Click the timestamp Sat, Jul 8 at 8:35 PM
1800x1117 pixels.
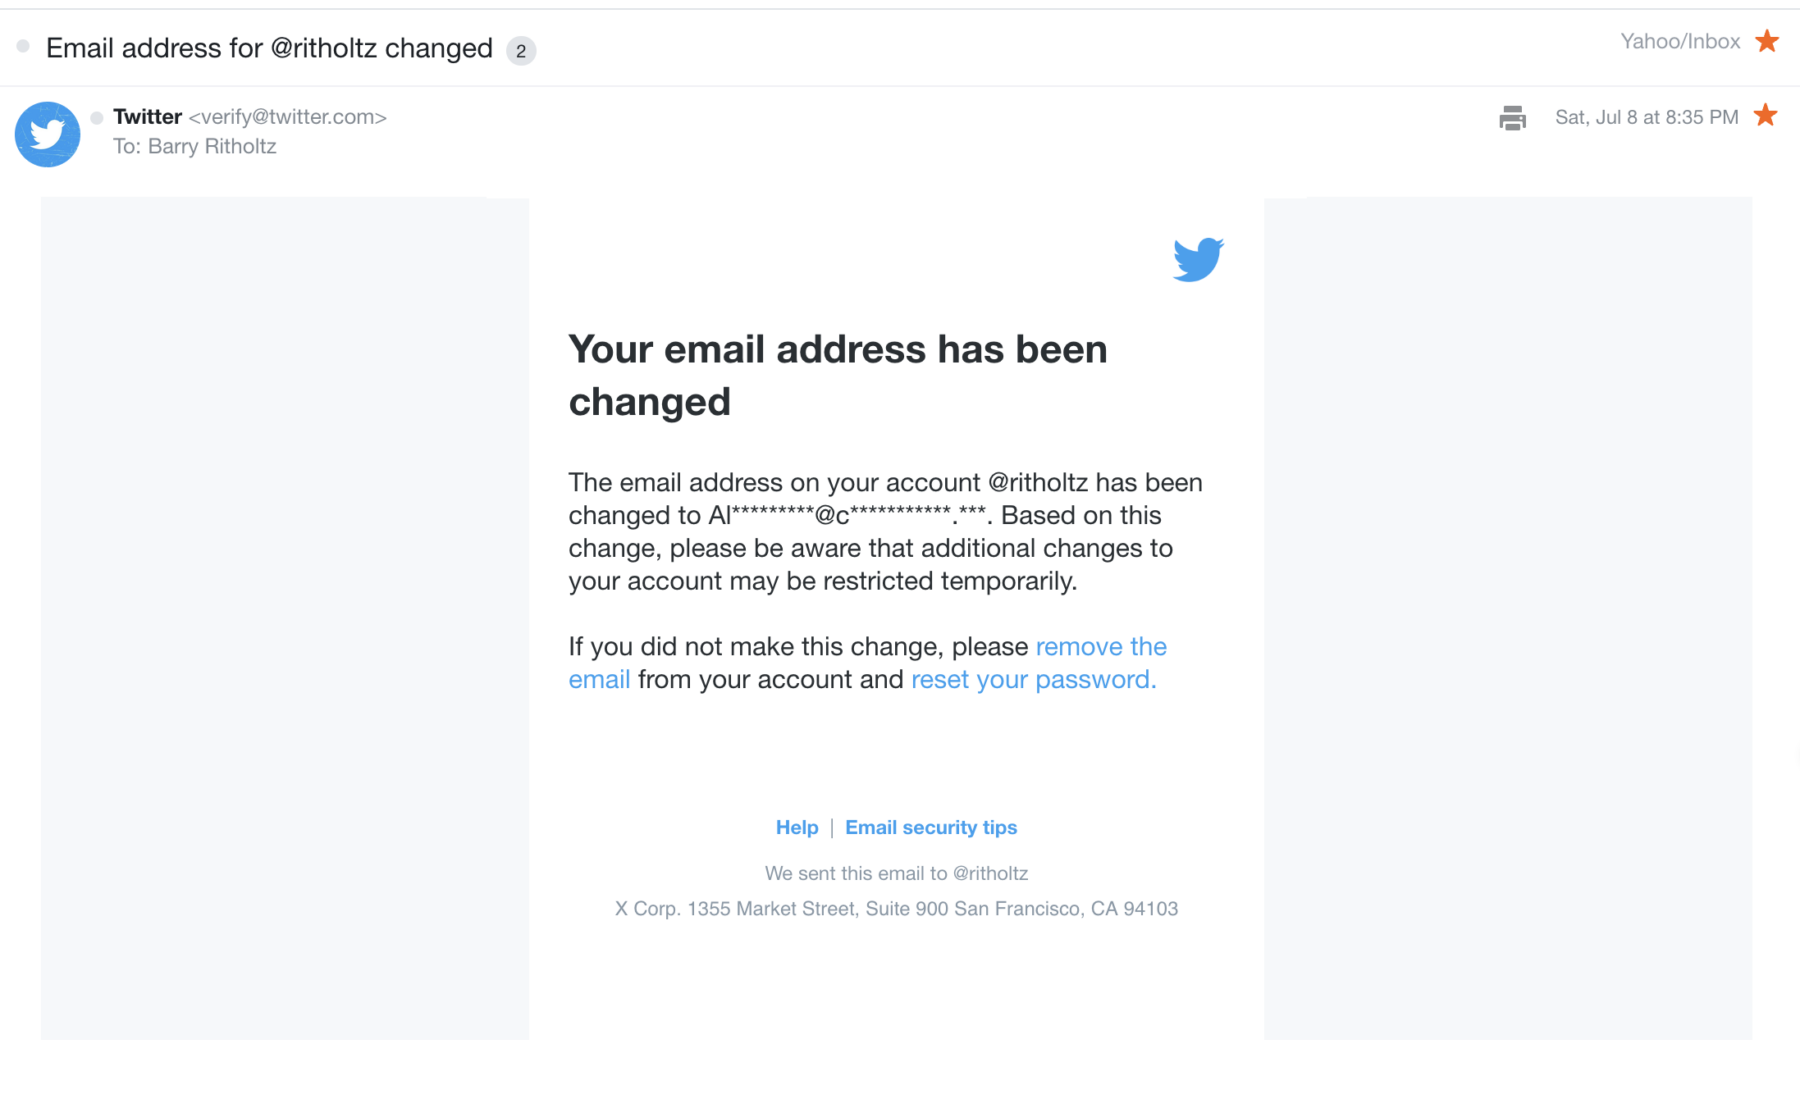[x=1646, y=117]
